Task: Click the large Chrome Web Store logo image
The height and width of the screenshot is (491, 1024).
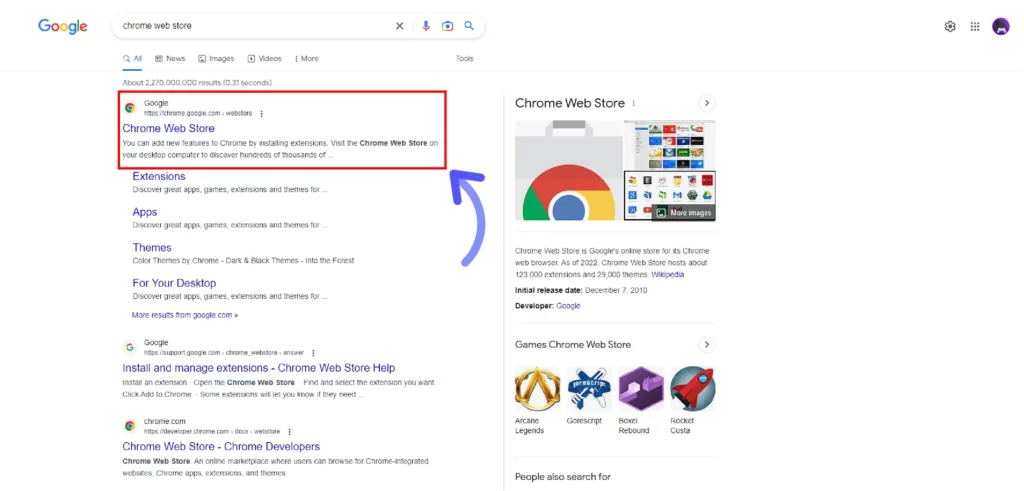Action: tap(569, 170)
